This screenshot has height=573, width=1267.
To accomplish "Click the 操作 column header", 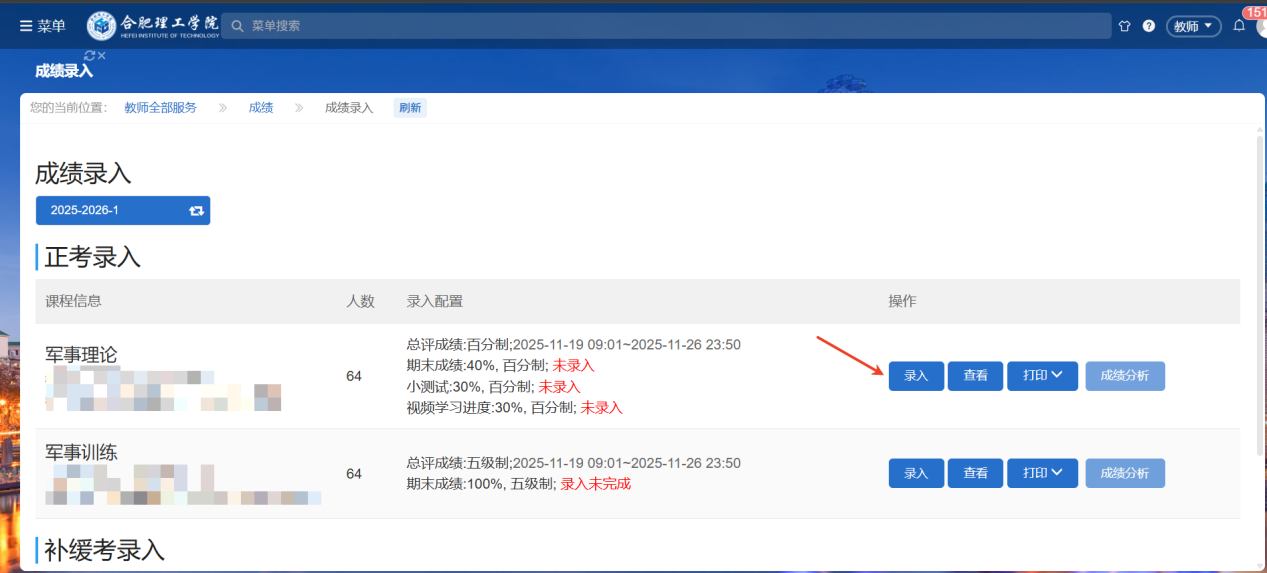I will coord(902,301).
